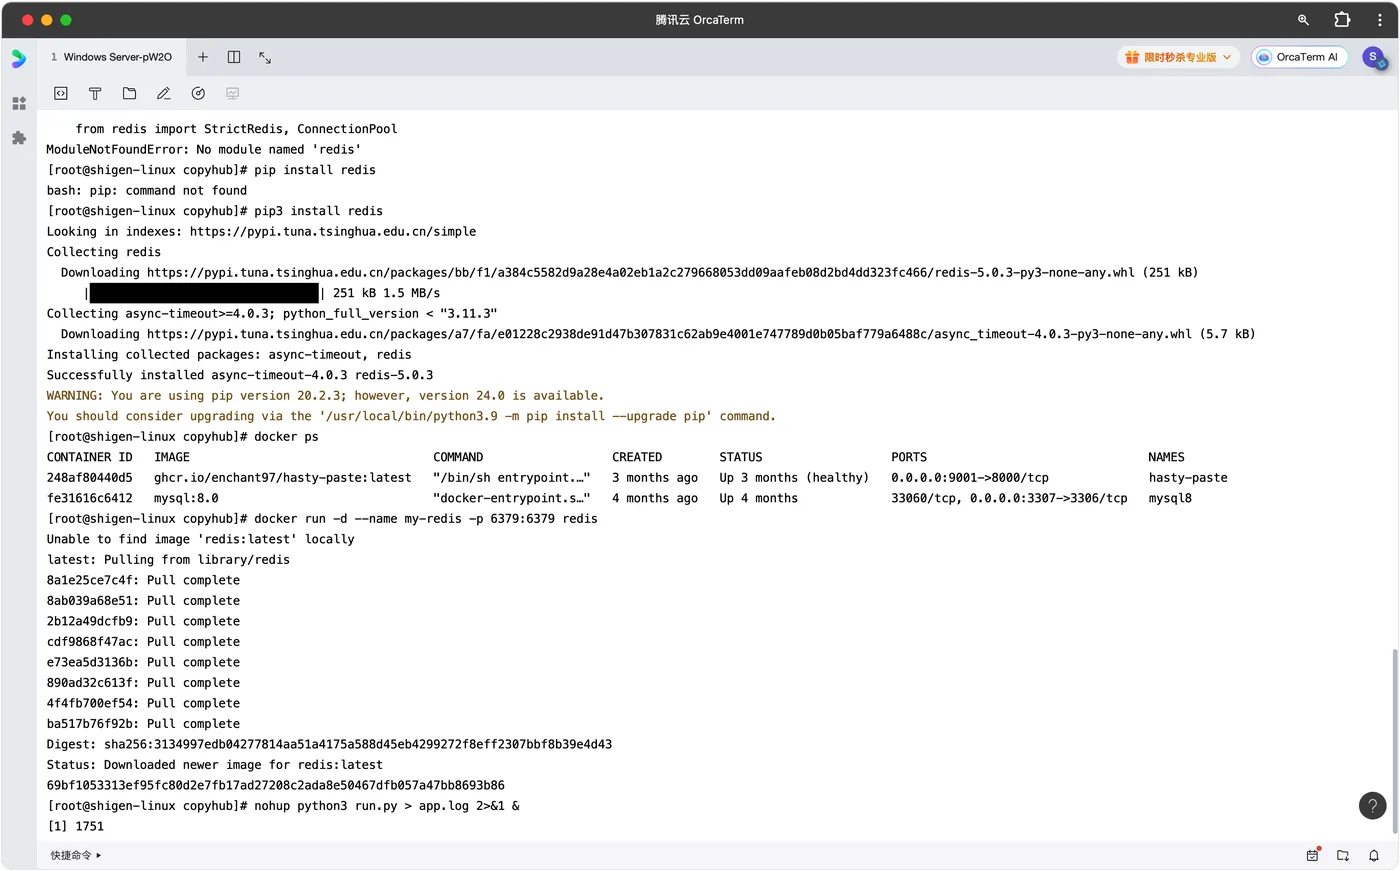Expand terminal to fullscreen arrows icon

coord(265,57)
